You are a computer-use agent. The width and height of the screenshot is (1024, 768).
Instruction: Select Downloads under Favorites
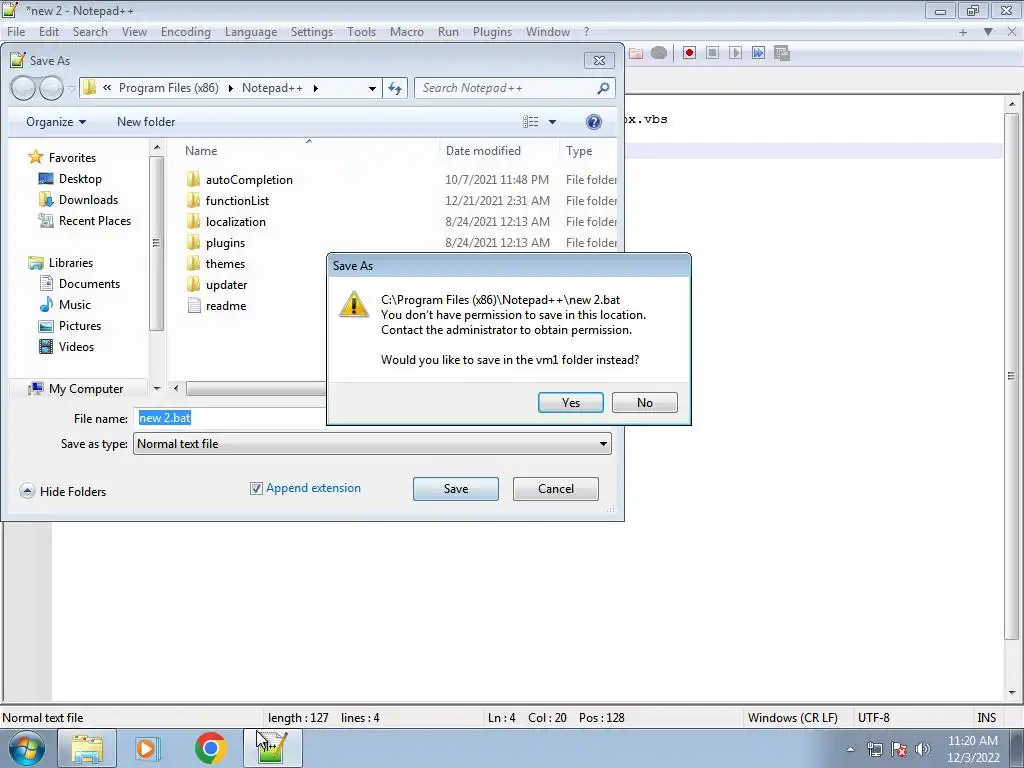point(78,200)
